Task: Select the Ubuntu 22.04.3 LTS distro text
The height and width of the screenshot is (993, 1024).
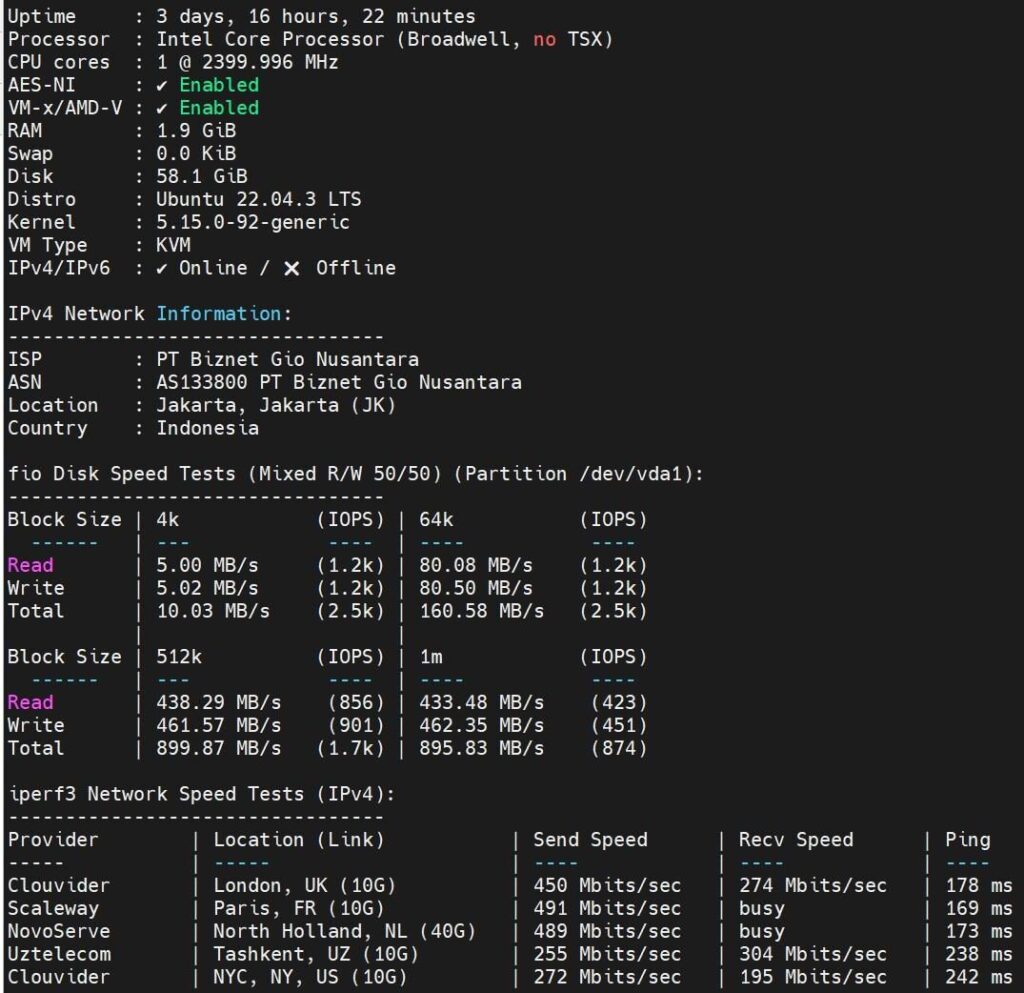Action: coord(258,199)
